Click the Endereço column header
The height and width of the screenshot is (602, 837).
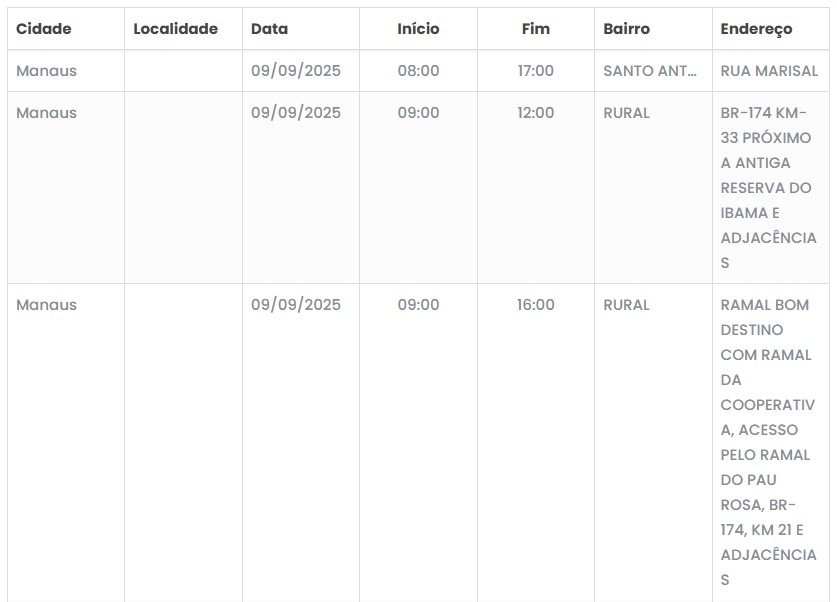click(x=756, y=29)
